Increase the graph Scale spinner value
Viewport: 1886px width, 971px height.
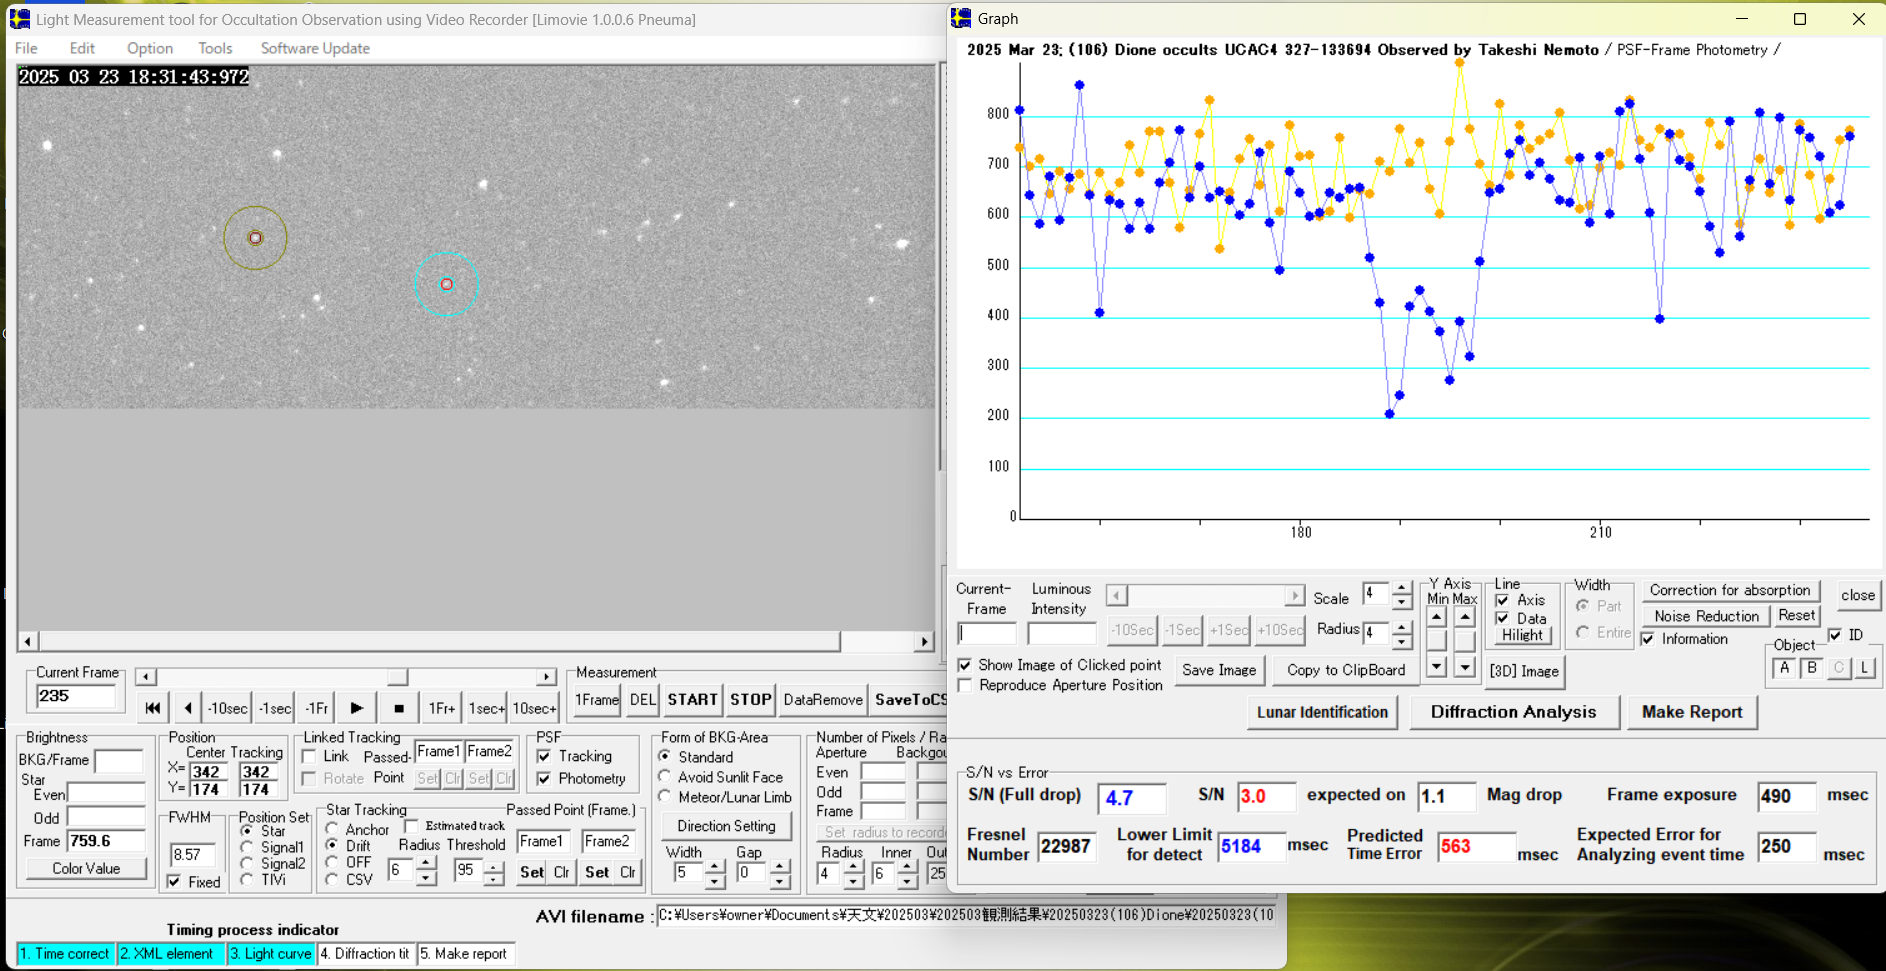[1402, 588]
